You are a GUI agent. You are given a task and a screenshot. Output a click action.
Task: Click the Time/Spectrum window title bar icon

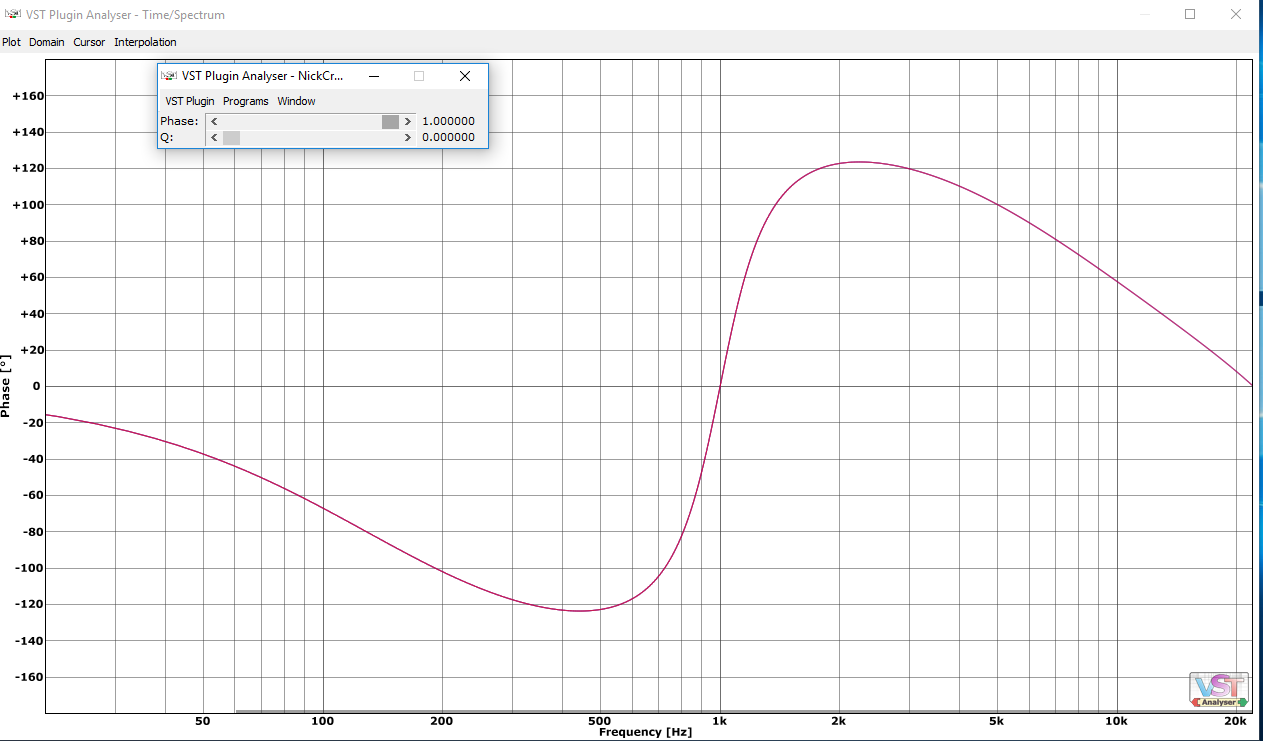[13, 15]
